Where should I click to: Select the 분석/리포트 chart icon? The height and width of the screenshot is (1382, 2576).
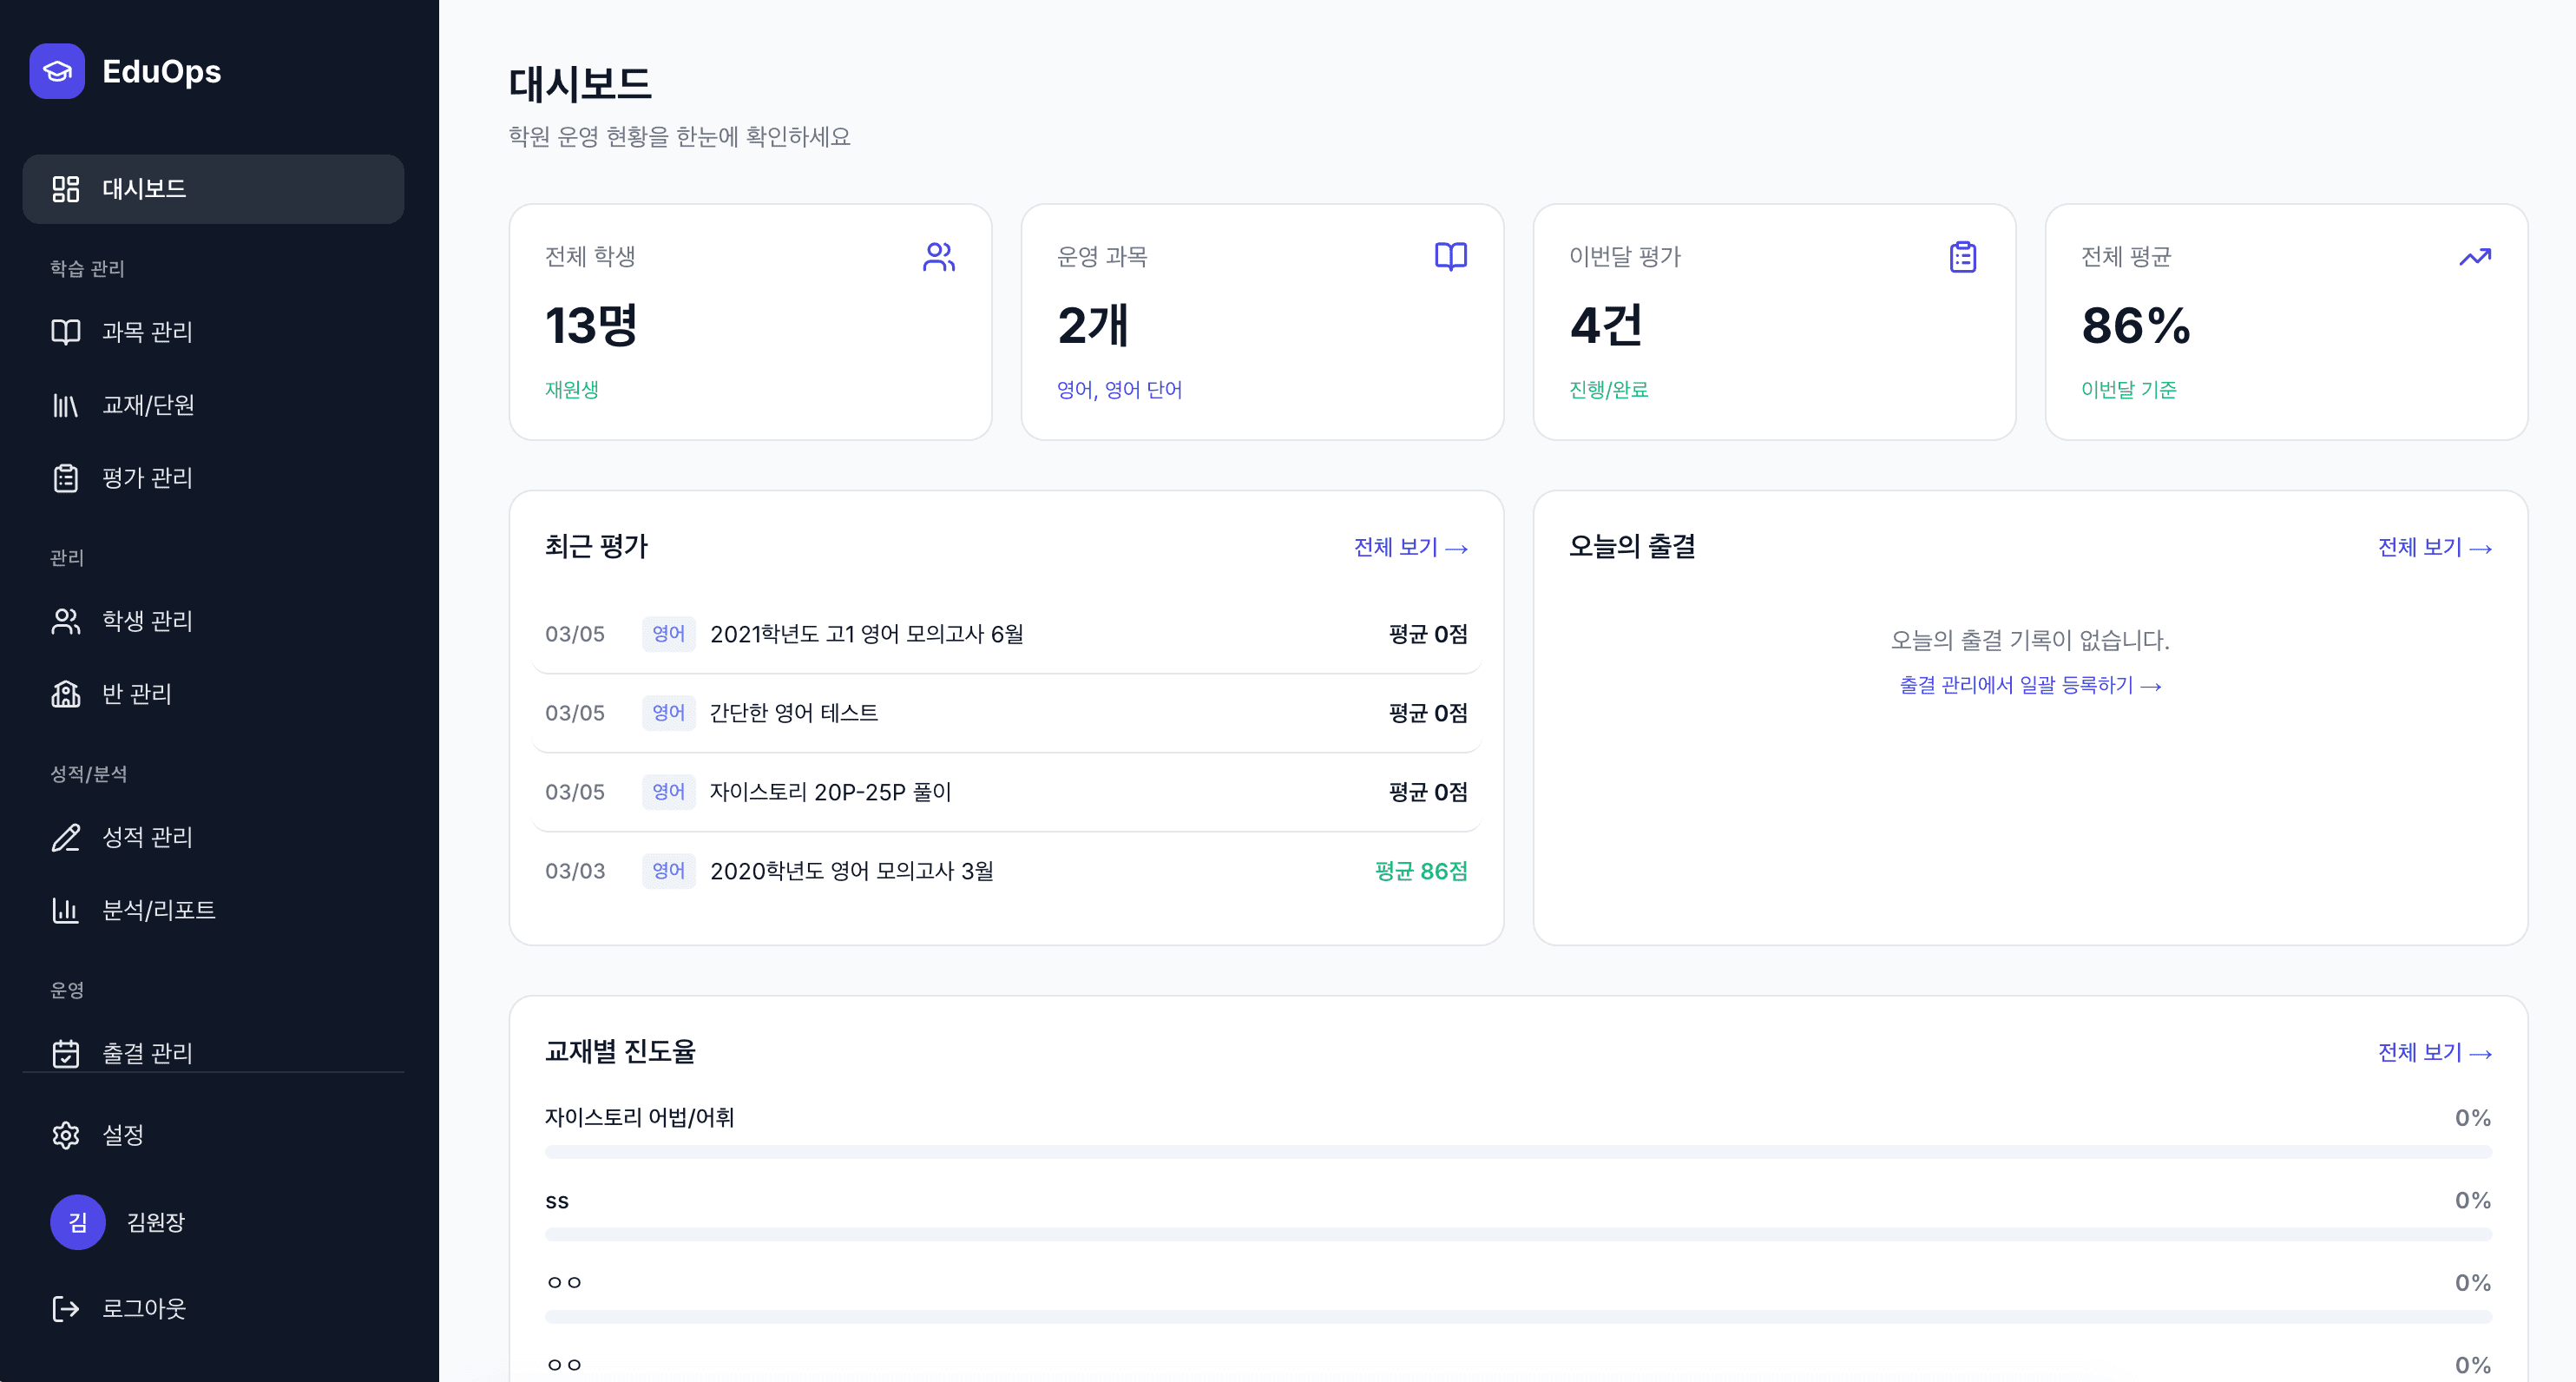(65, 910)
